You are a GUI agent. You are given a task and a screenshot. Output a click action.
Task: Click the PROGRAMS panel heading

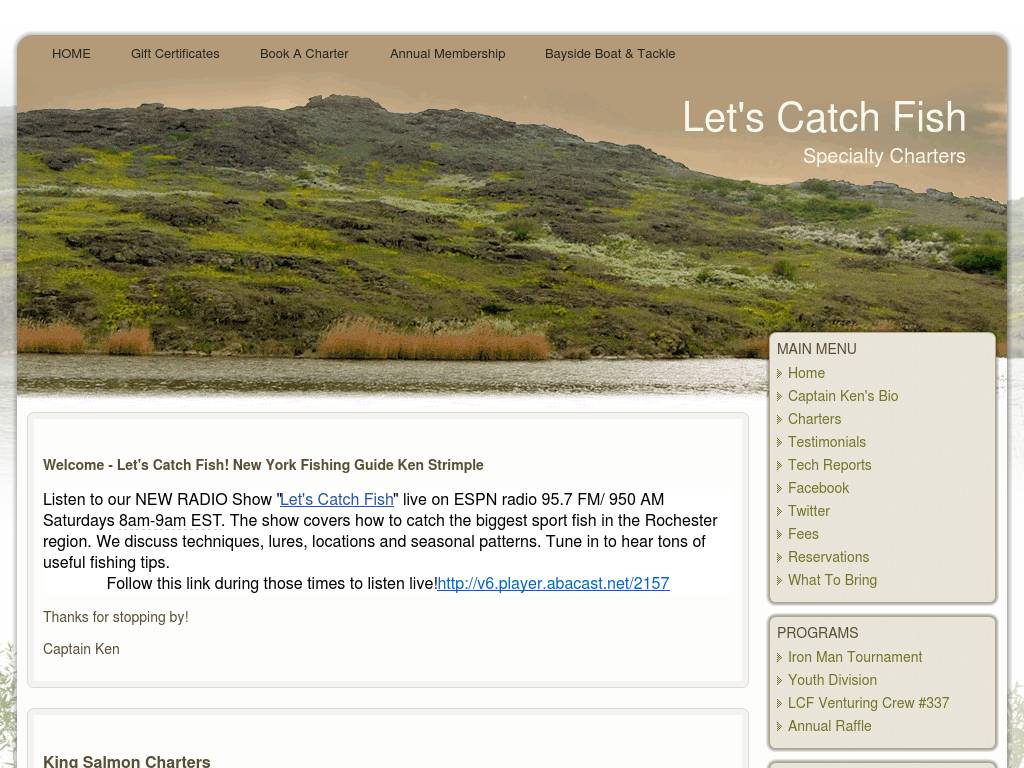click(818, 633)
